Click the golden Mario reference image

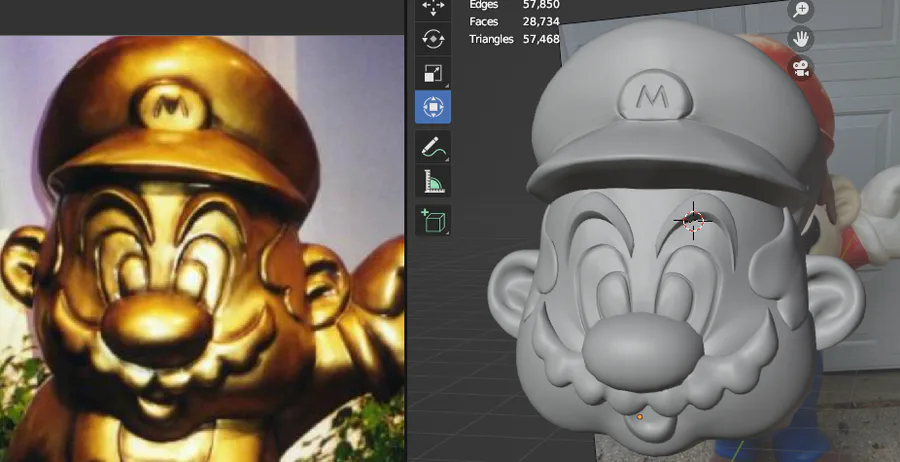[202, 249]
